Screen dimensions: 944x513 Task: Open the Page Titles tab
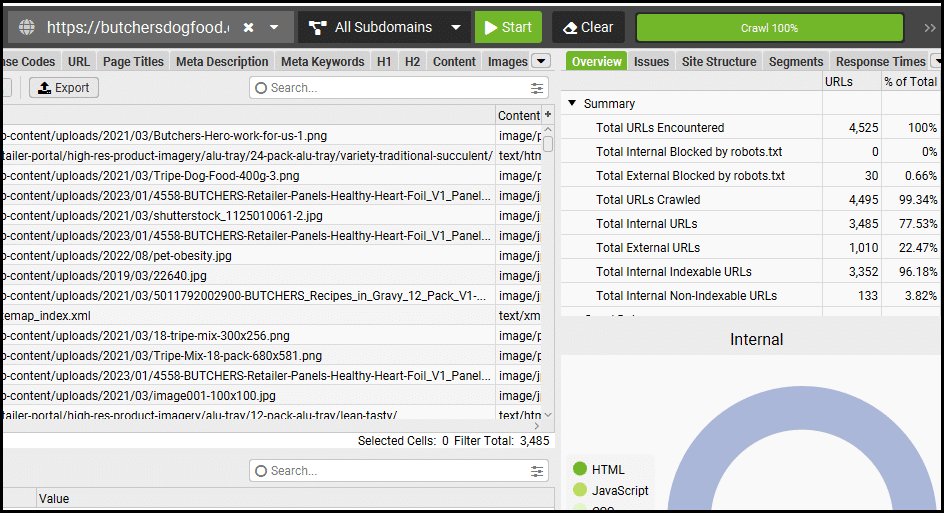(133, 61)
